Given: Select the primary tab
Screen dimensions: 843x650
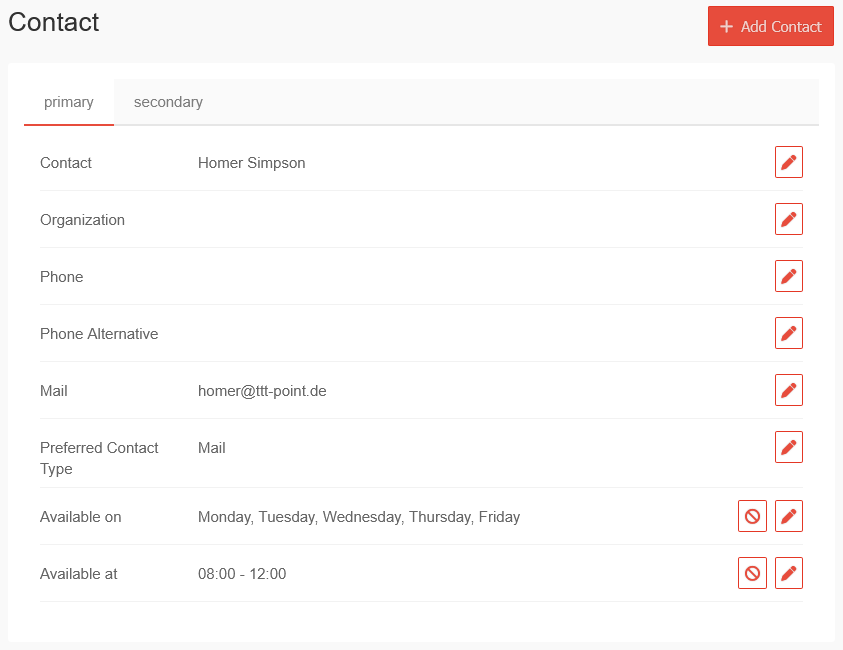Looking at the screenshot, I should pos(69,102).
